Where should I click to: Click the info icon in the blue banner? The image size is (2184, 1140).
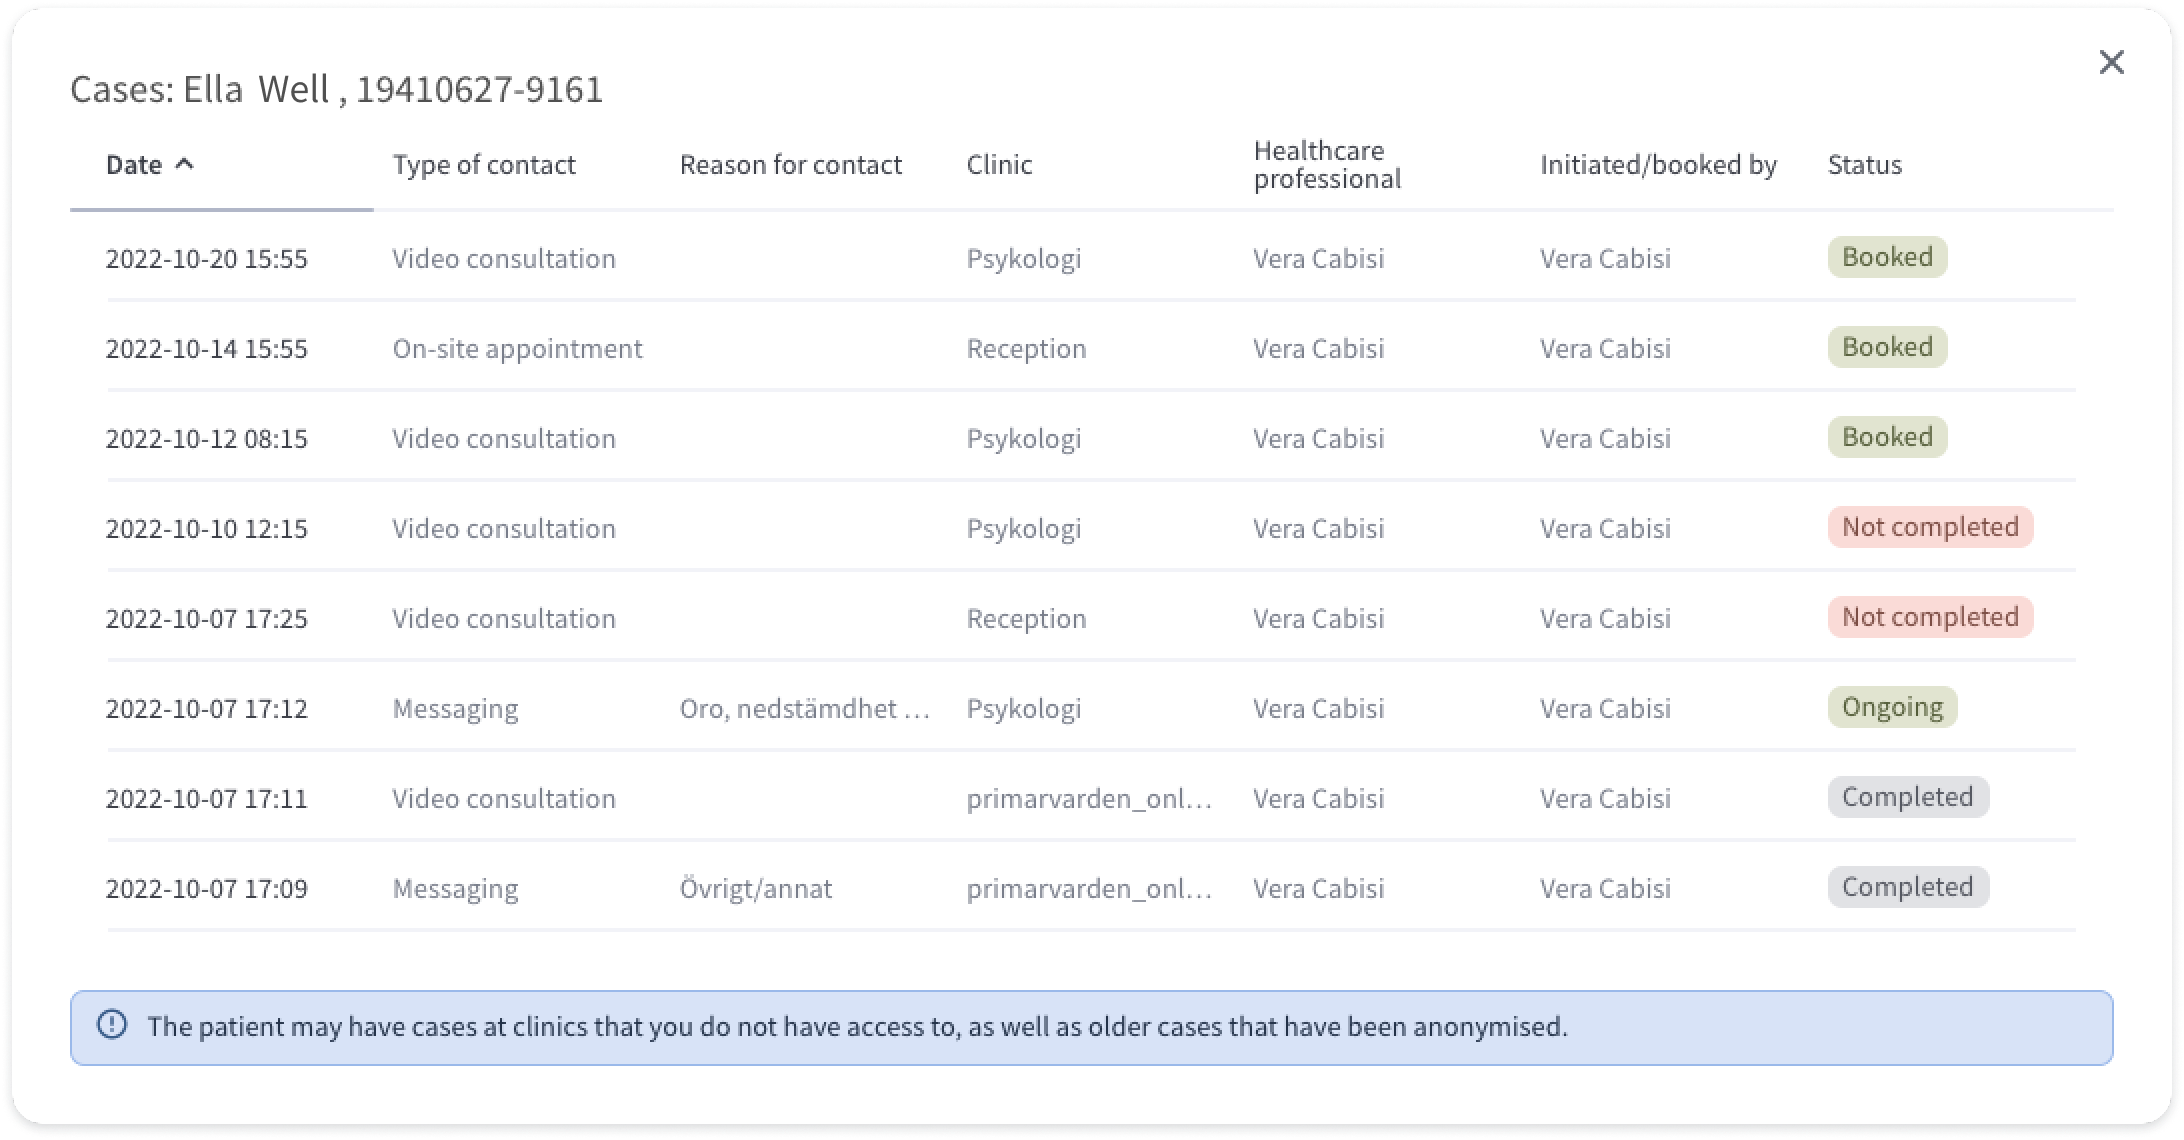click(x=112, y=1025)
